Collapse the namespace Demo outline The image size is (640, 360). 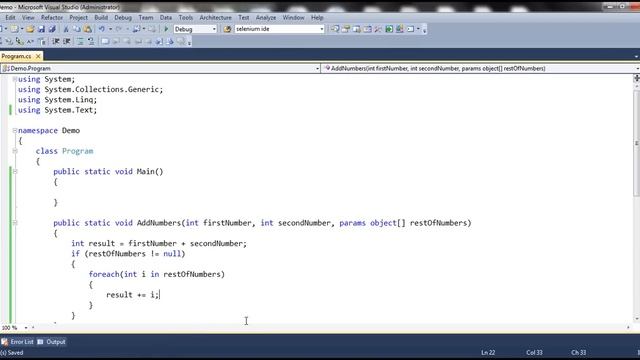[x=15, y=131]
